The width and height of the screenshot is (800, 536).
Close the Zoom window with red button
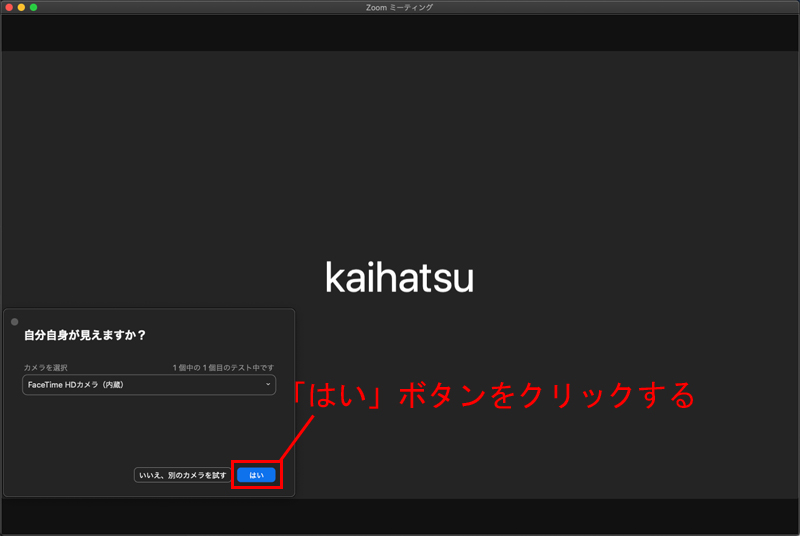pos(9,7)
